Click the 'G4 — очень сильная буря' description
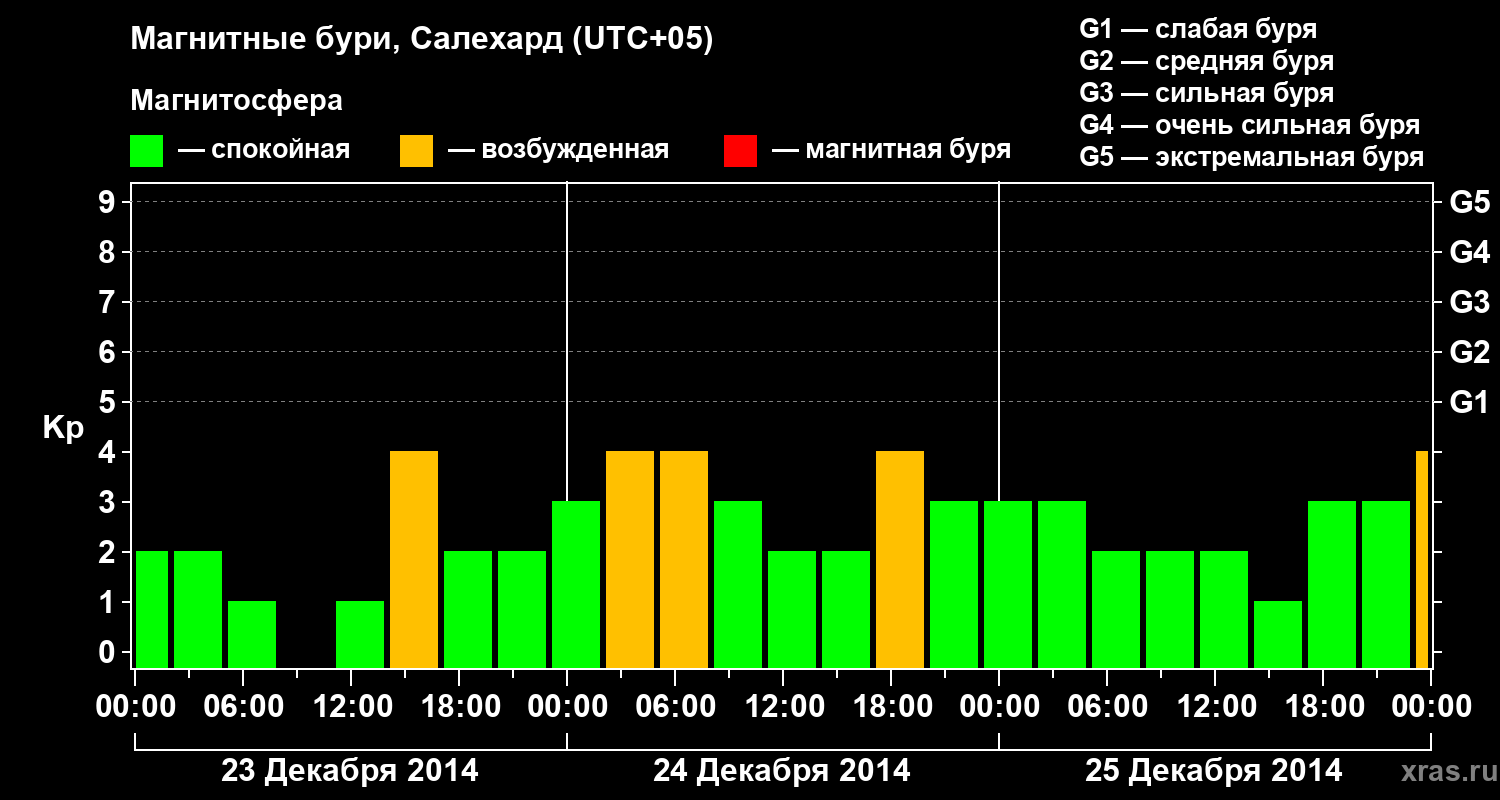1500x800 pixels. pyautogui.click(x=1249, y=125)
